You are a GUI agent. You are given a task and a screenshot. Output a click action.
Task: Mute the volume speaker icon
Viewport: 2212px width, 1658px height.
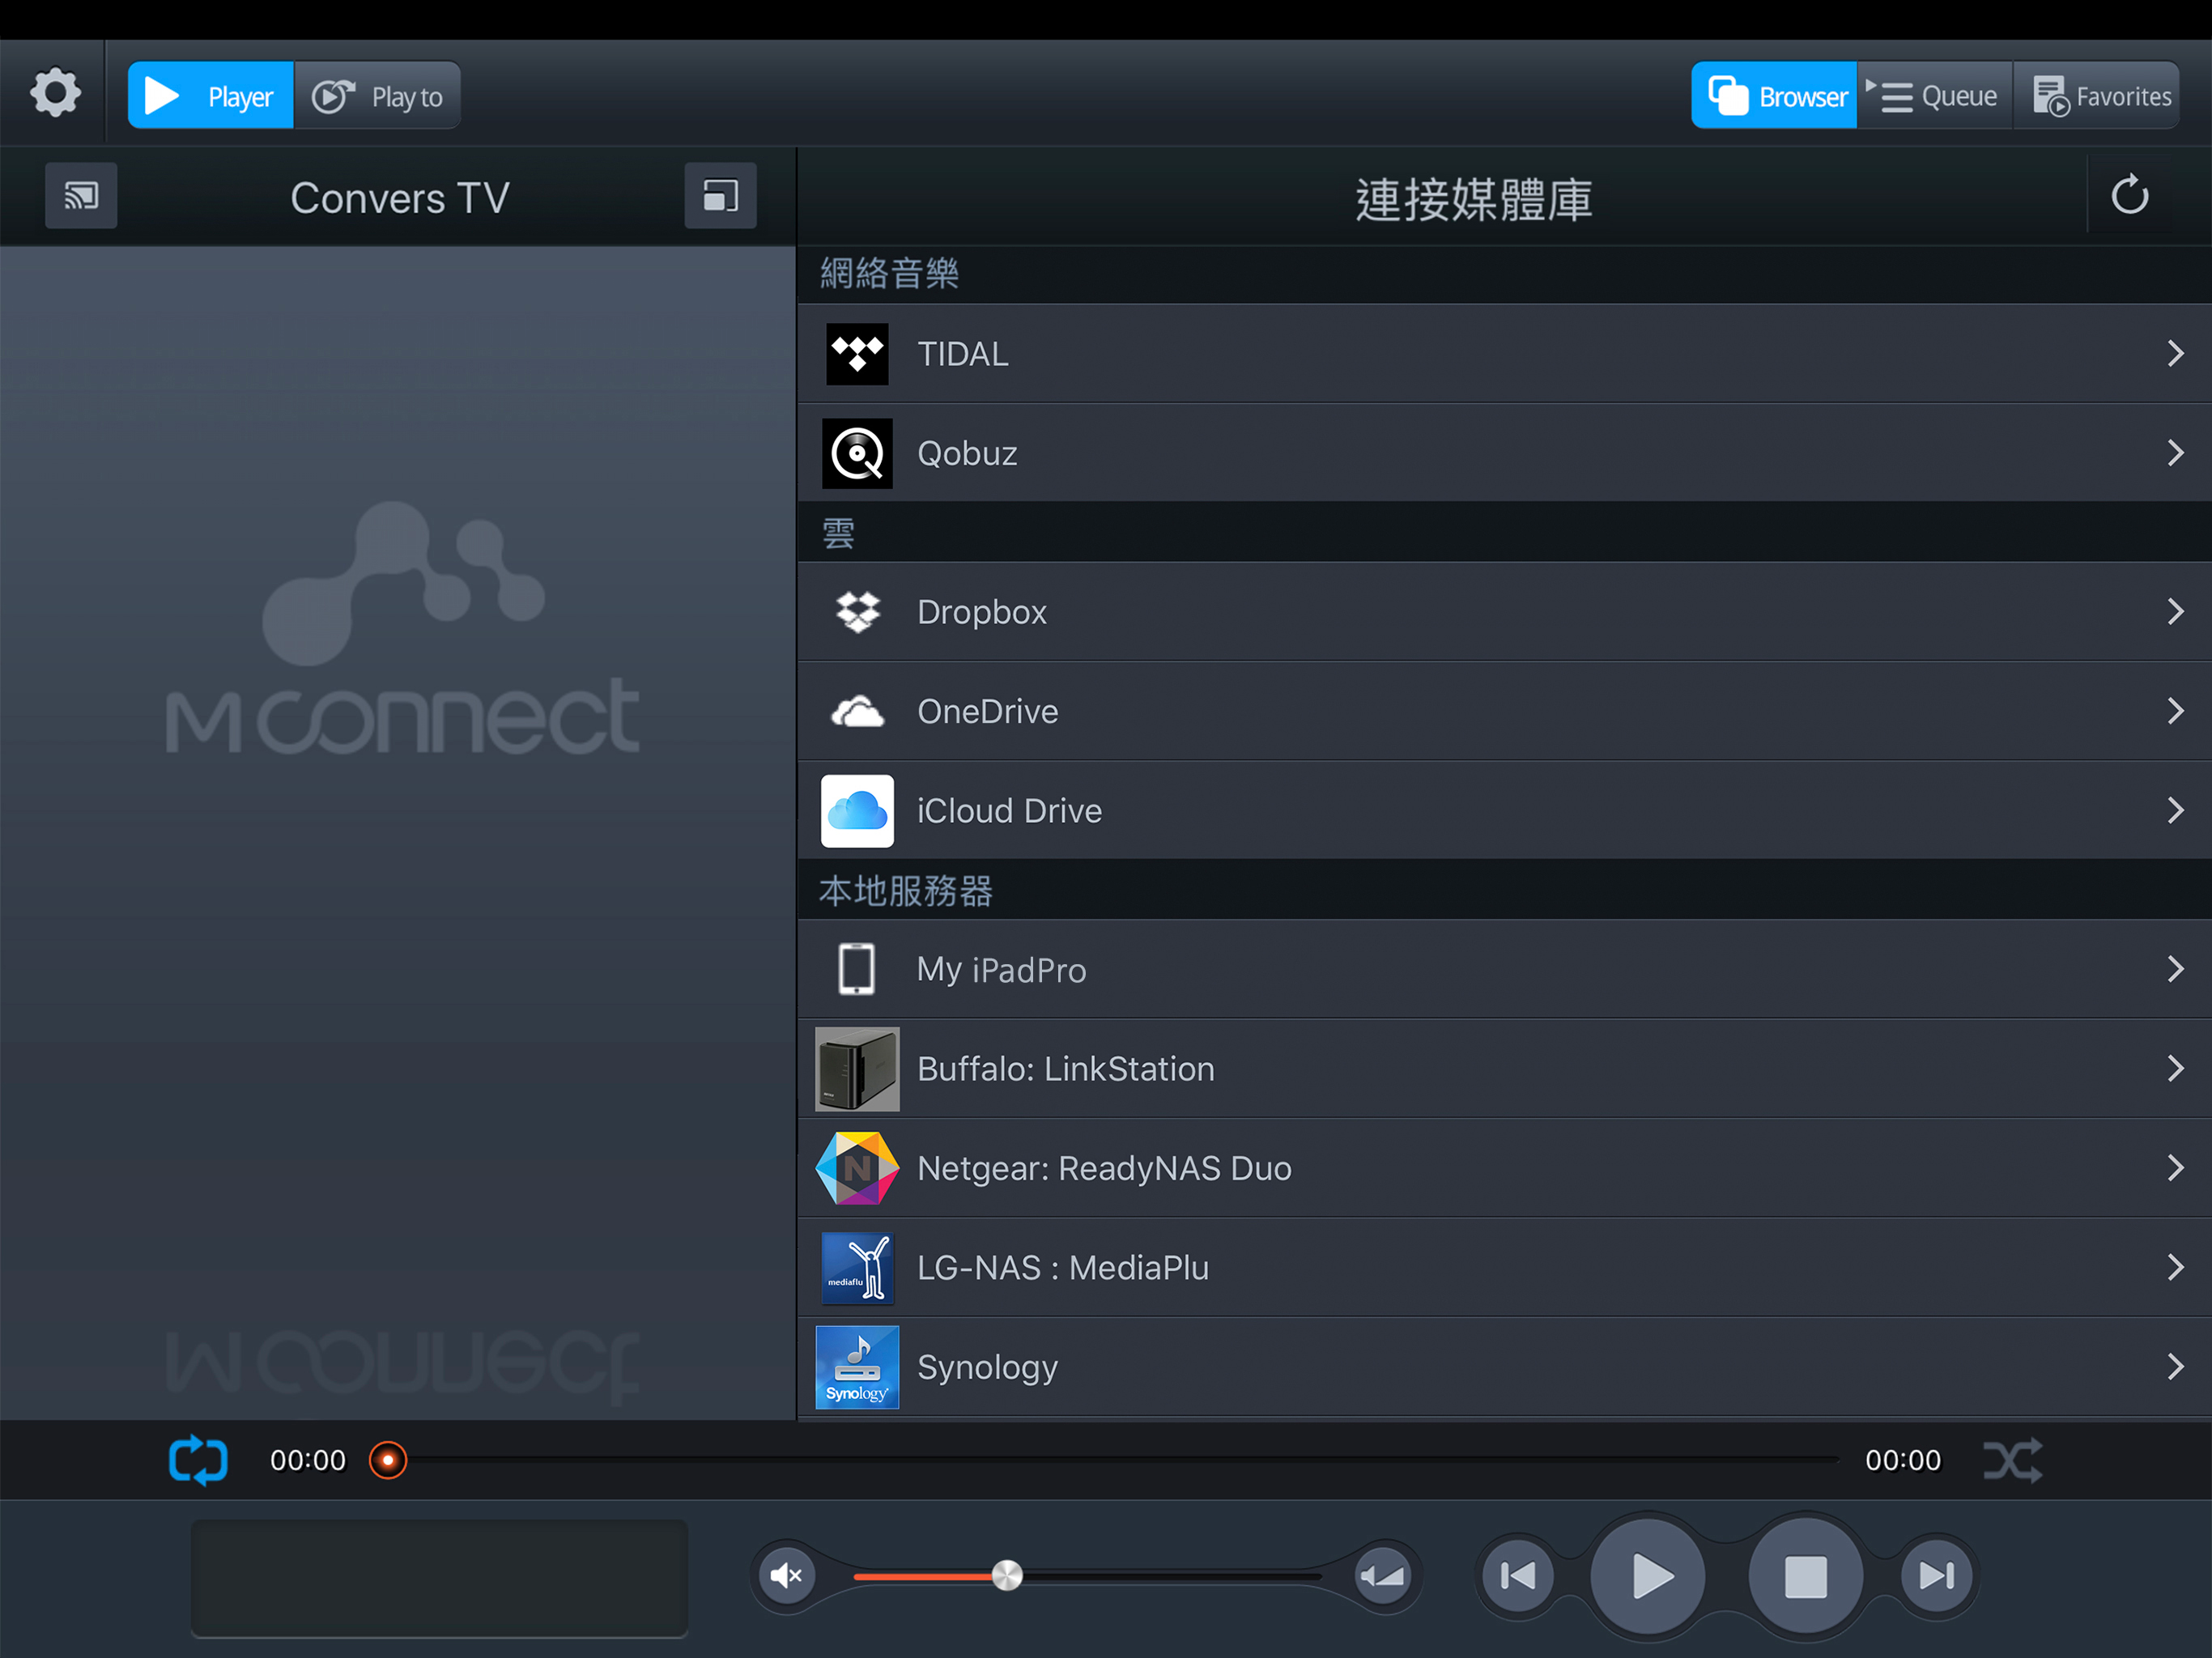787,1576
